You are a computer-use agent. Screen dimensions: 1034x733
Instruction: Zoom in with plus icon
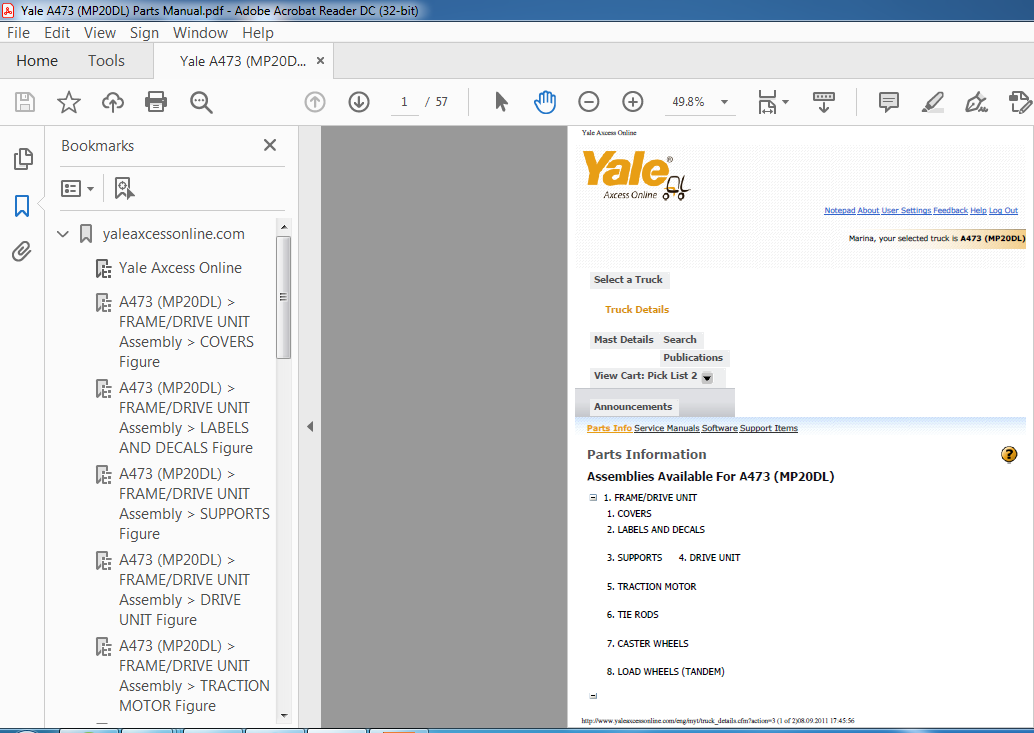(x=632, y=102)
